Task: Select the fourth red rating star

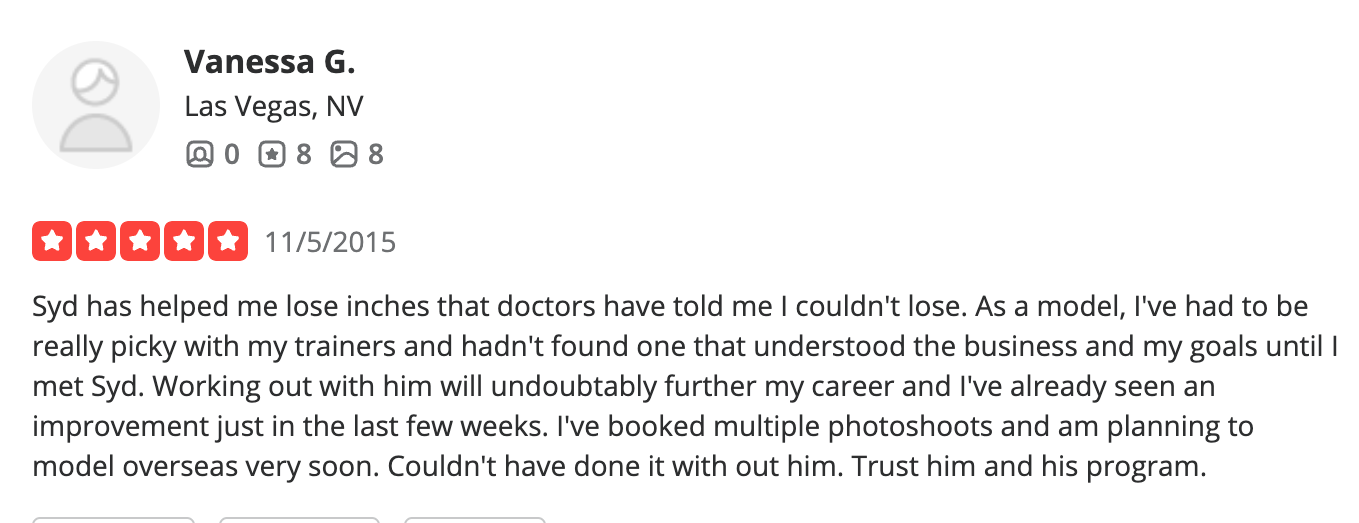Action: point(184,241)
